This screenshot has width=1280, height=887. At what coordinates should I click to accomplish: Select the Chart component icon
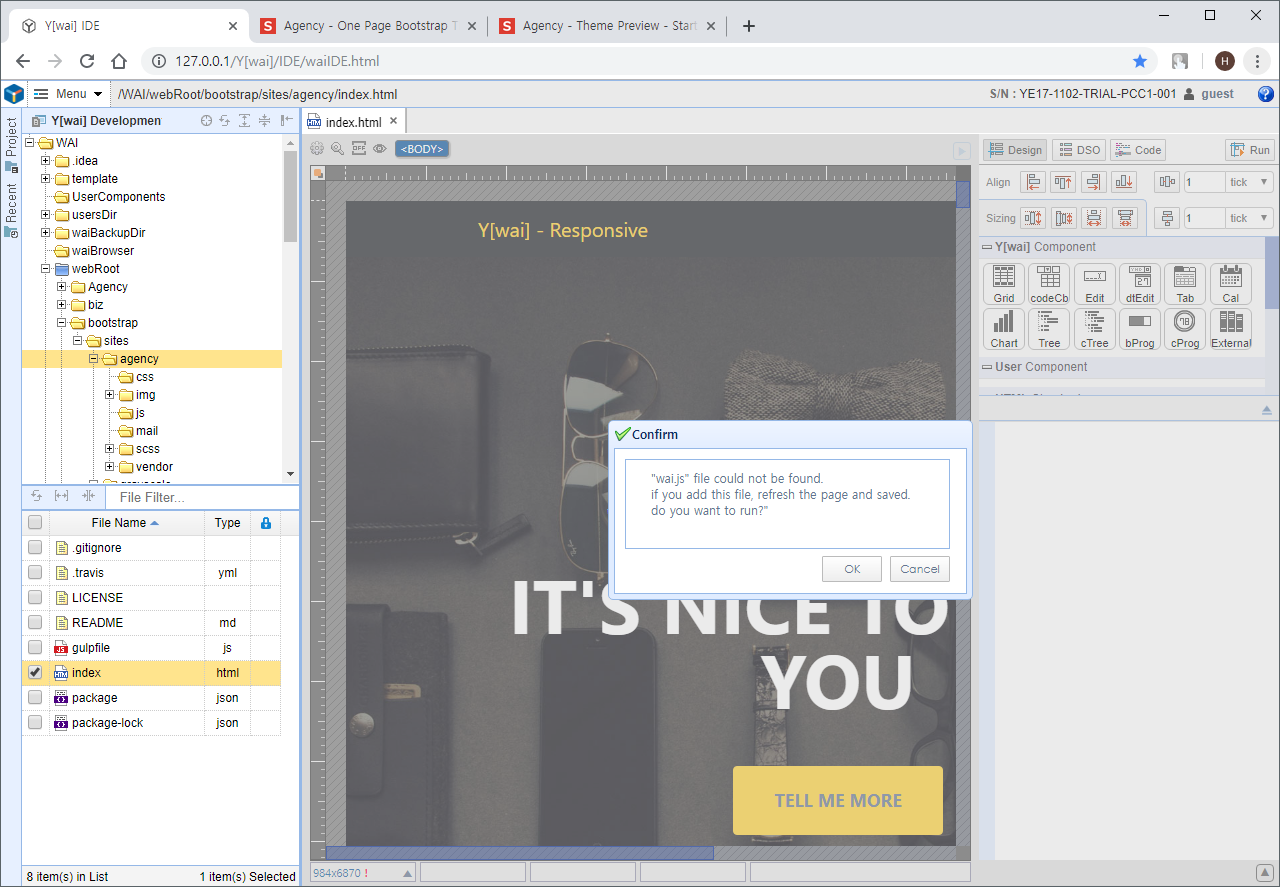pos(1004,329)
